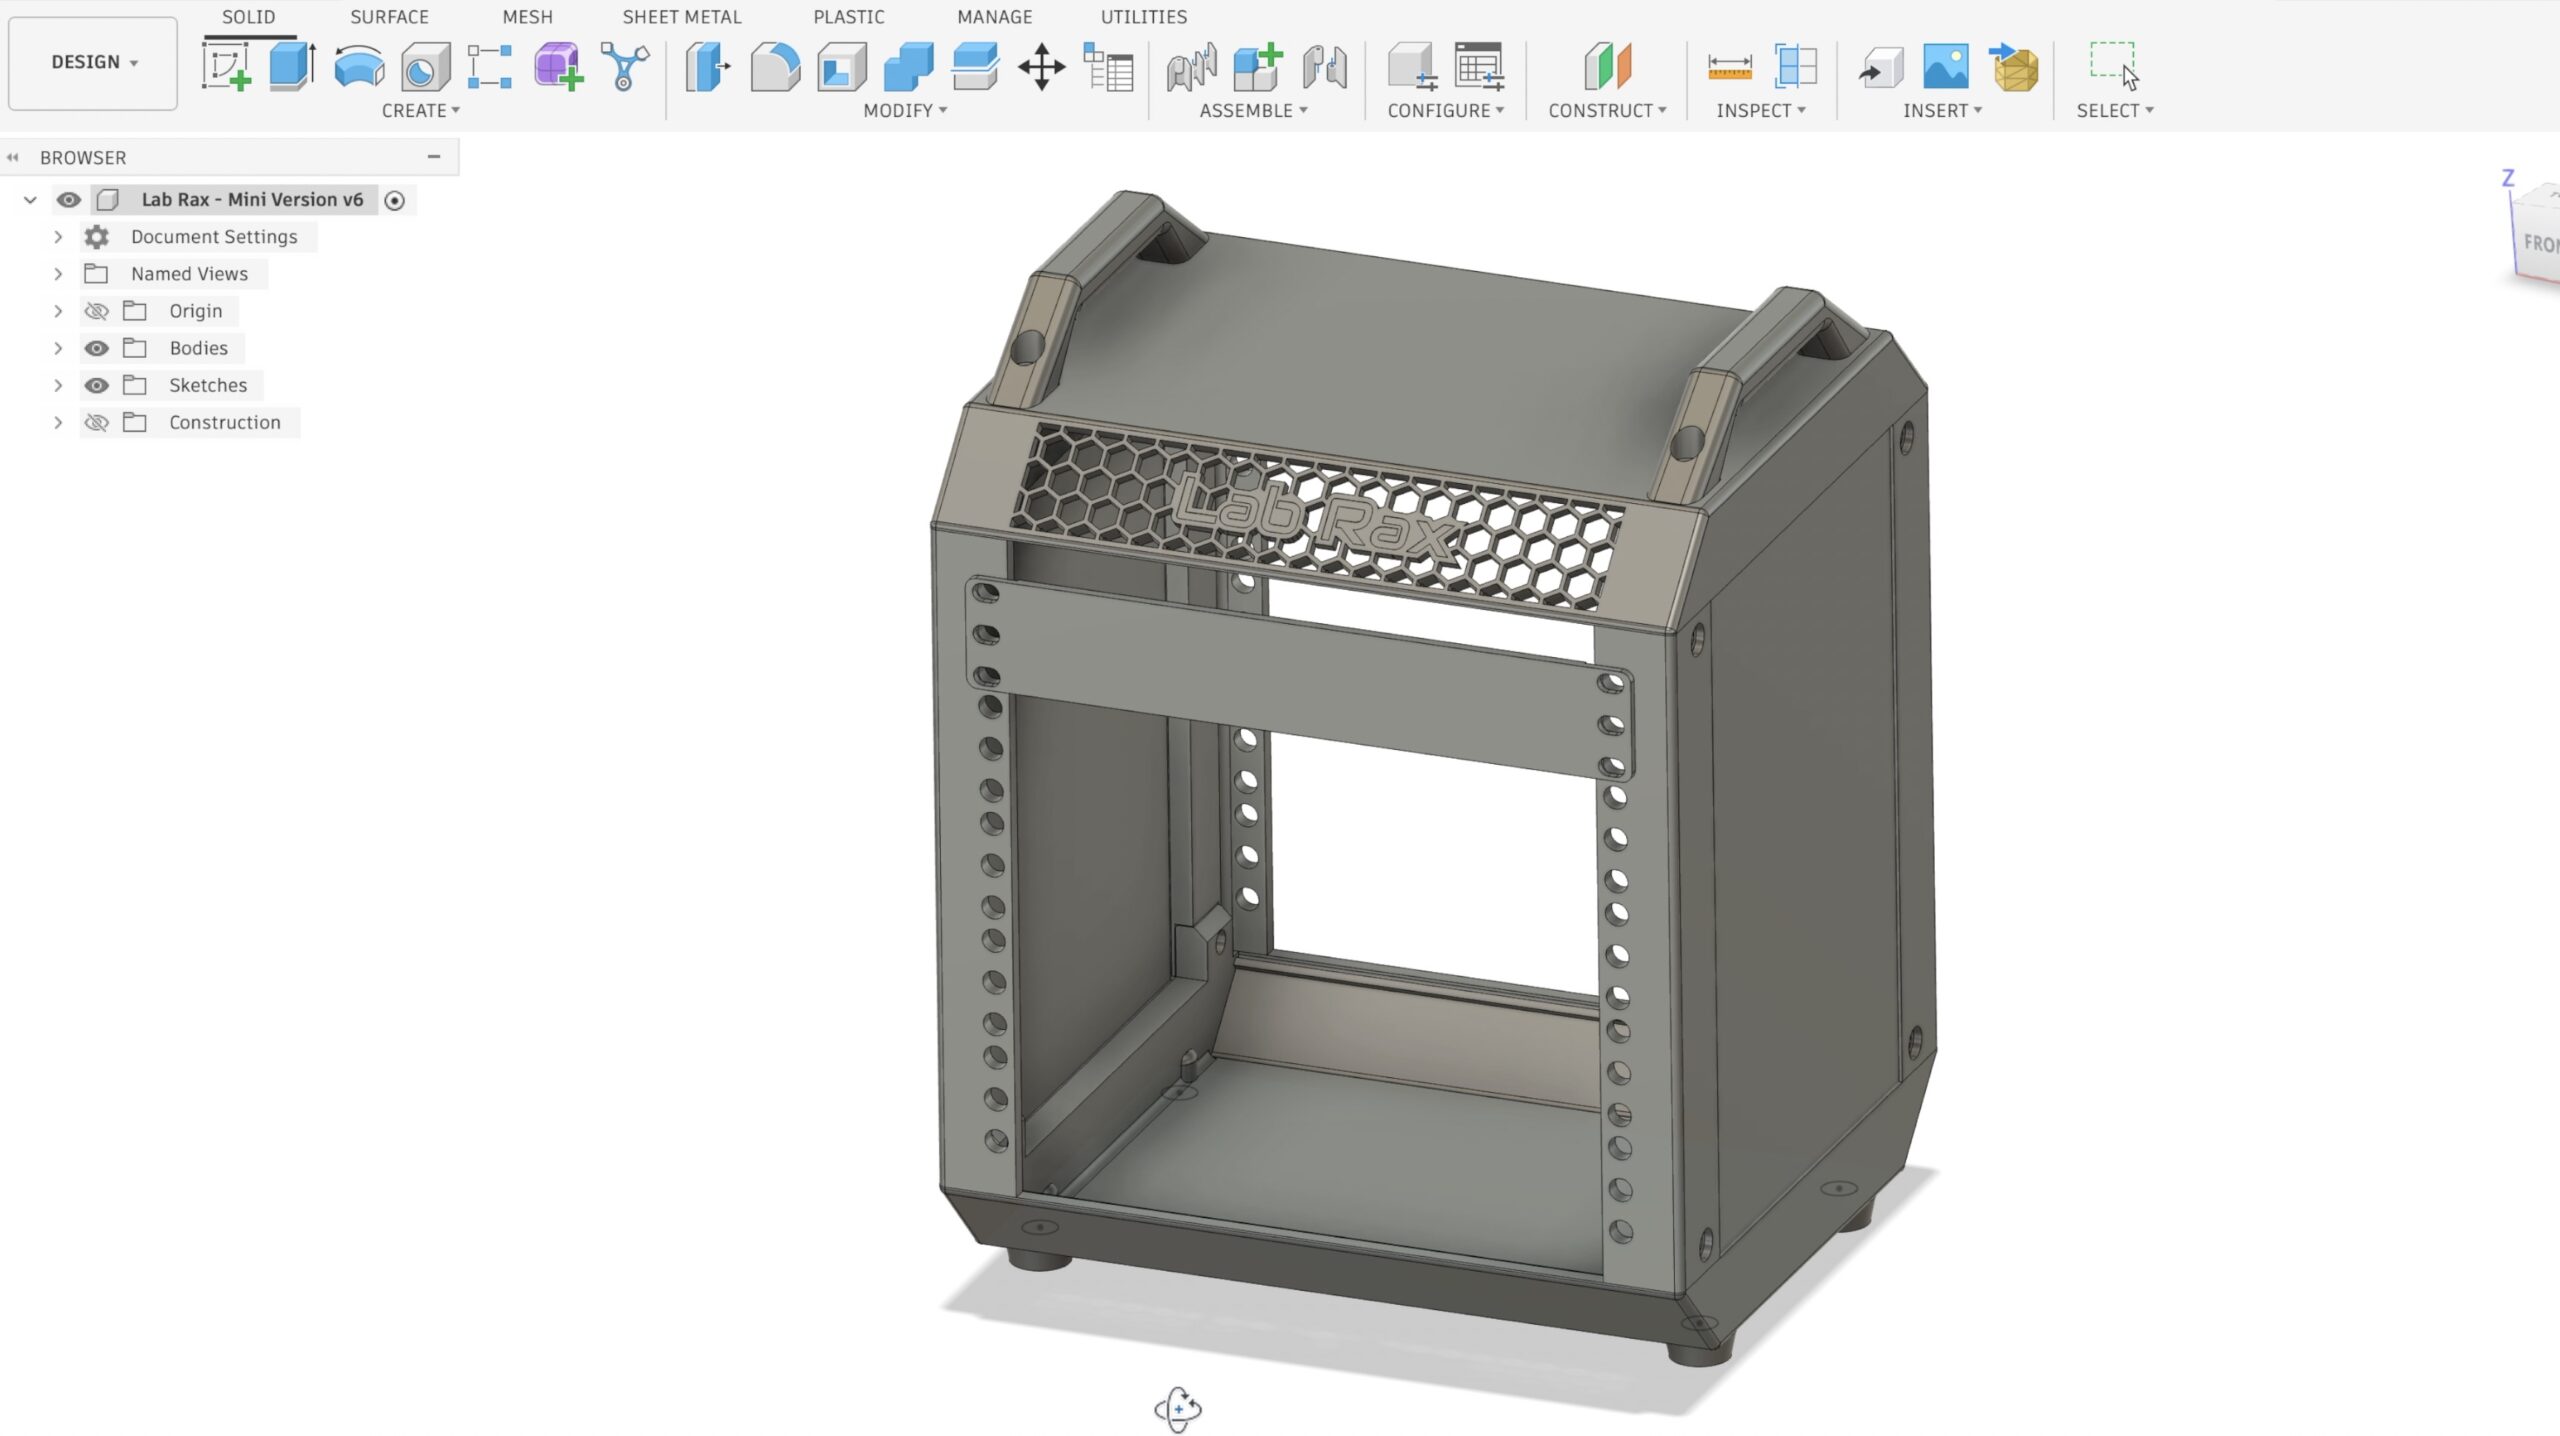Activate radio button beside Lab Rax component

(395, 200)
